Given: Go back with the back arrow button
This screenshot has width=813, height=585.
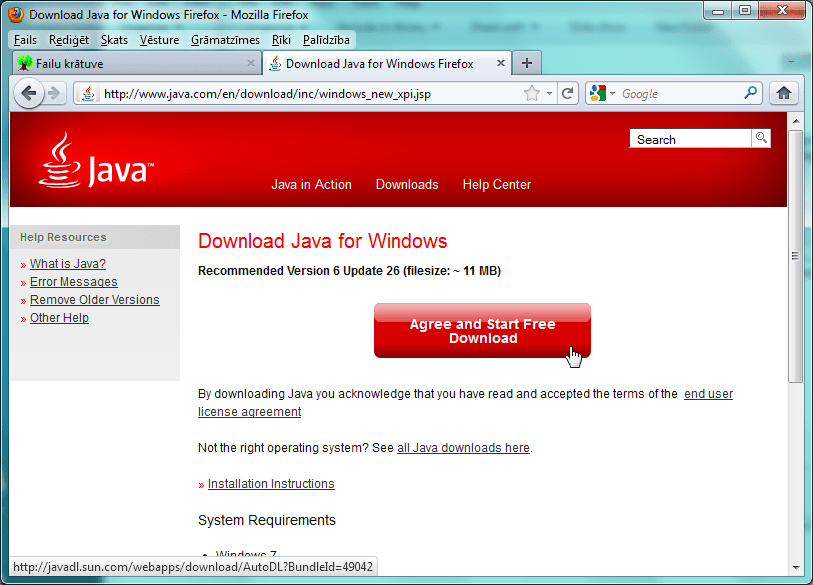Looking at the screenshot, I should point(29,94).
